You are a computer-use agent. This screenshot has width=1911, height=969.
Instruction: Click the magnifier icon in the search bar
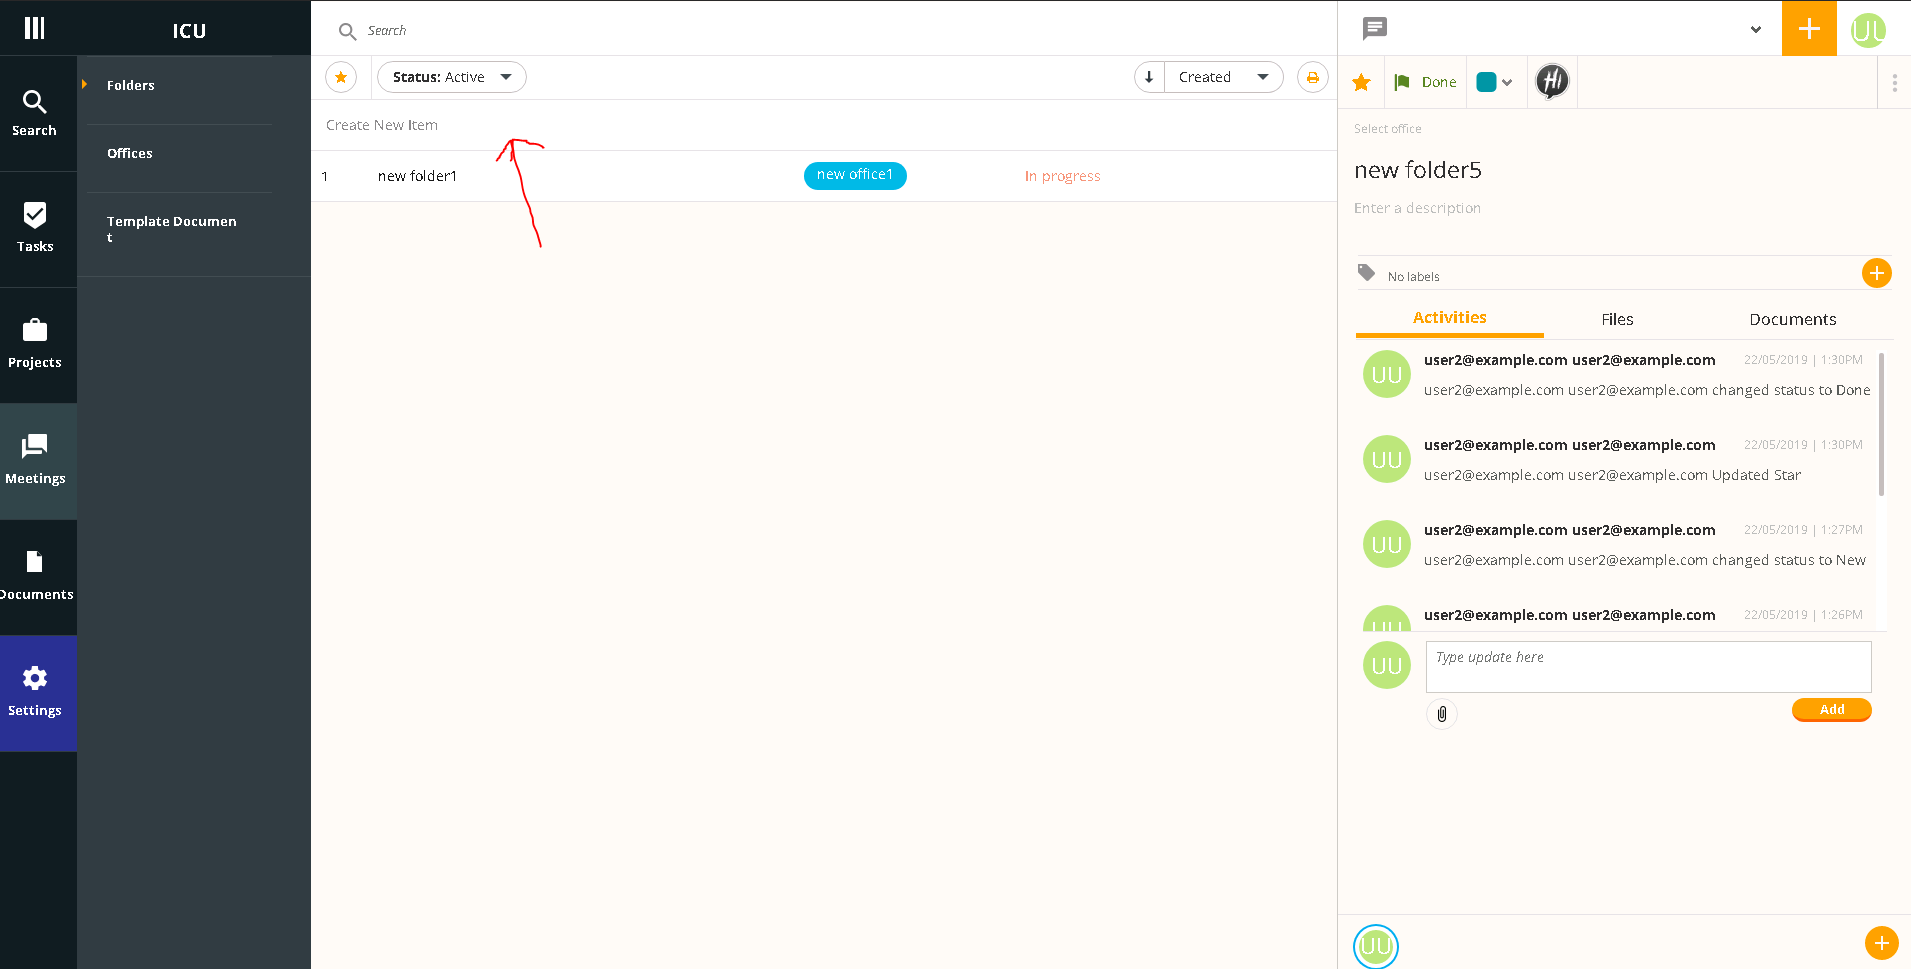coord(347,31)
